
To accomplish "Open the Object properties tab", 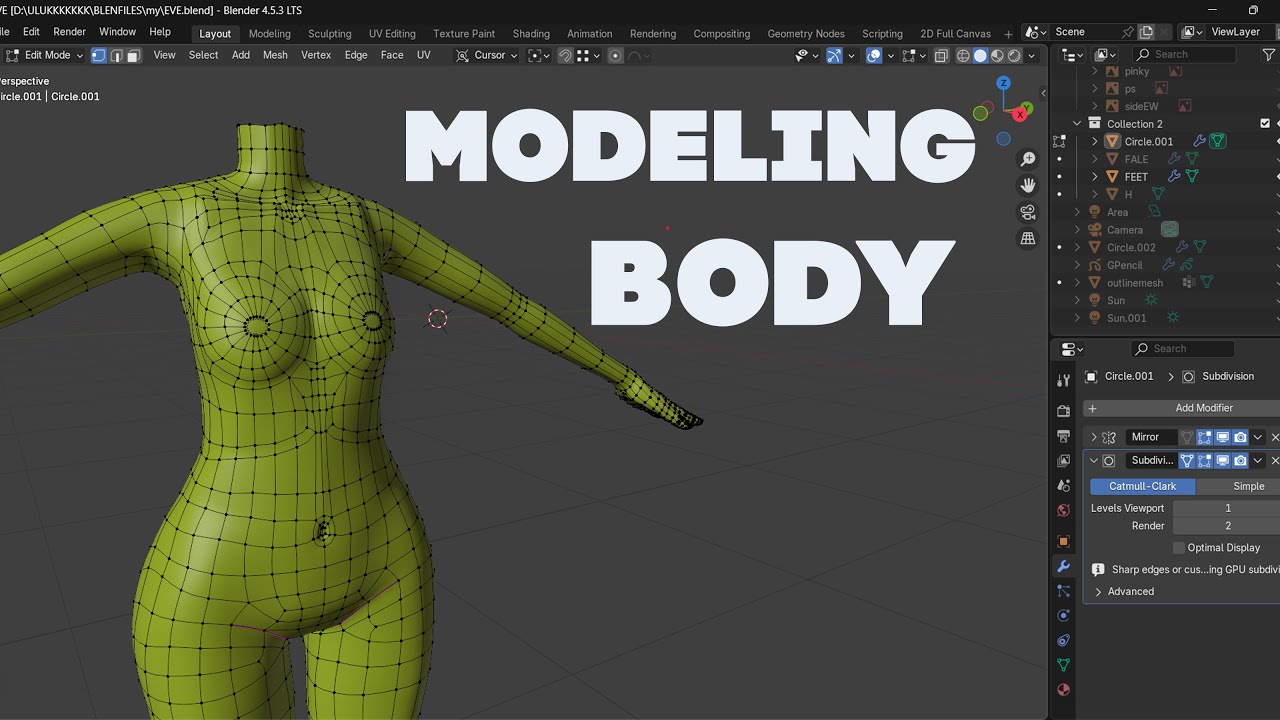I will click(x=1063, y=541).
